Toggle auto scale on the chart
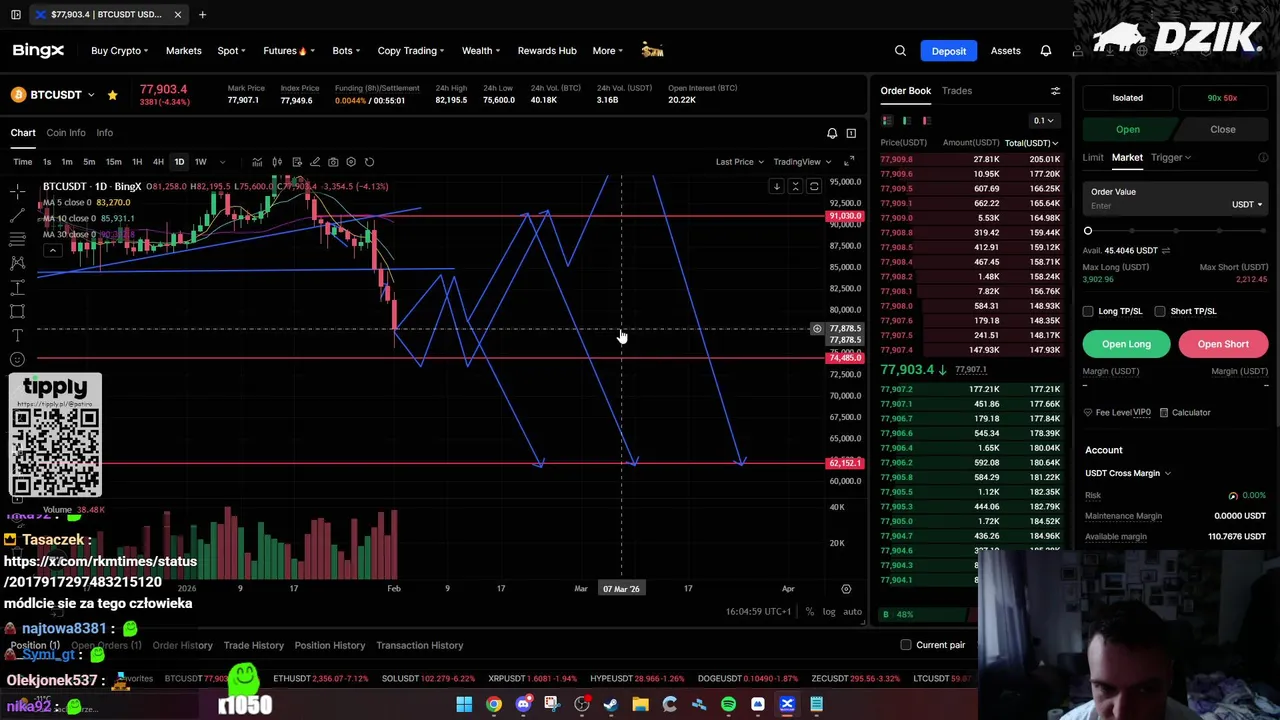This screenshot has width=1280, height=720. coord(852,612)
